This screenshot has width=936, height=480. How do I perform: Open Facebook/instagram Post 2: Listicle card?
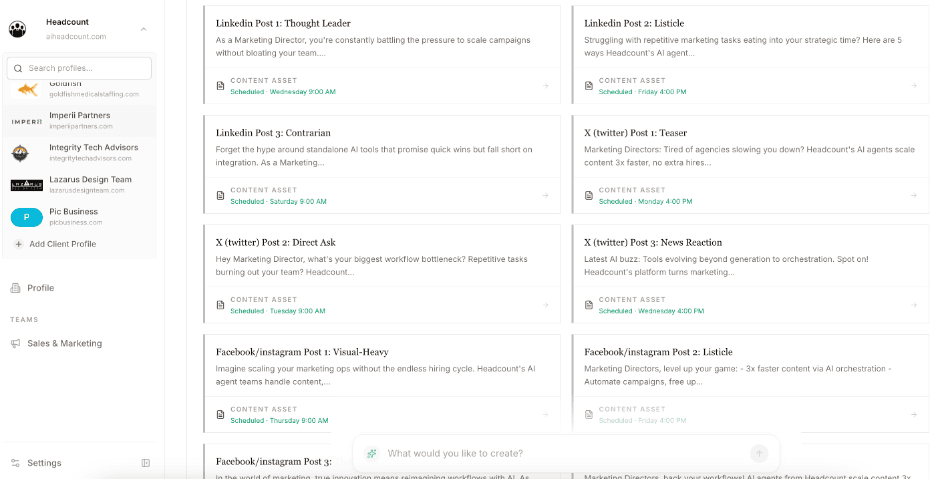point(750,383)
